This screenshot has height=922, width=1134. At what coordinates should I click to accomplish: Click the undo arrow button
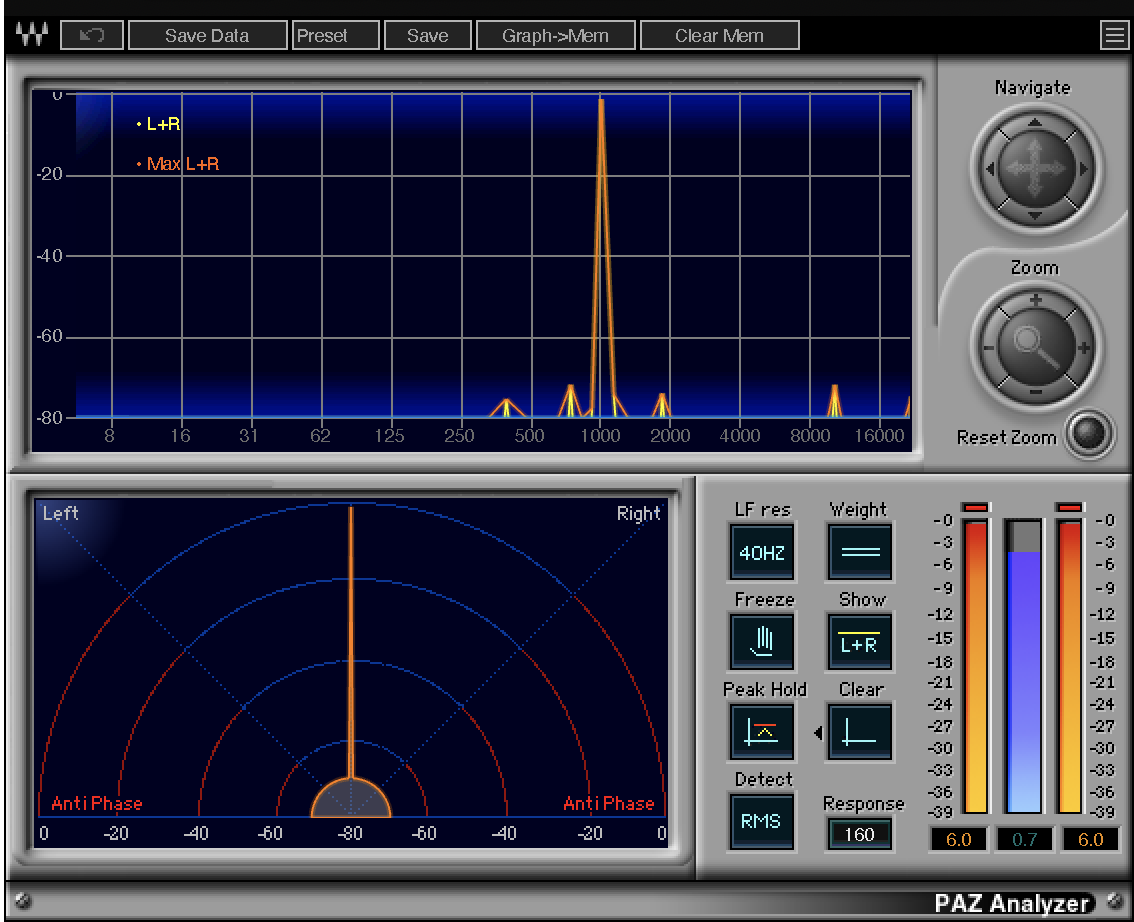coord(92,35)
